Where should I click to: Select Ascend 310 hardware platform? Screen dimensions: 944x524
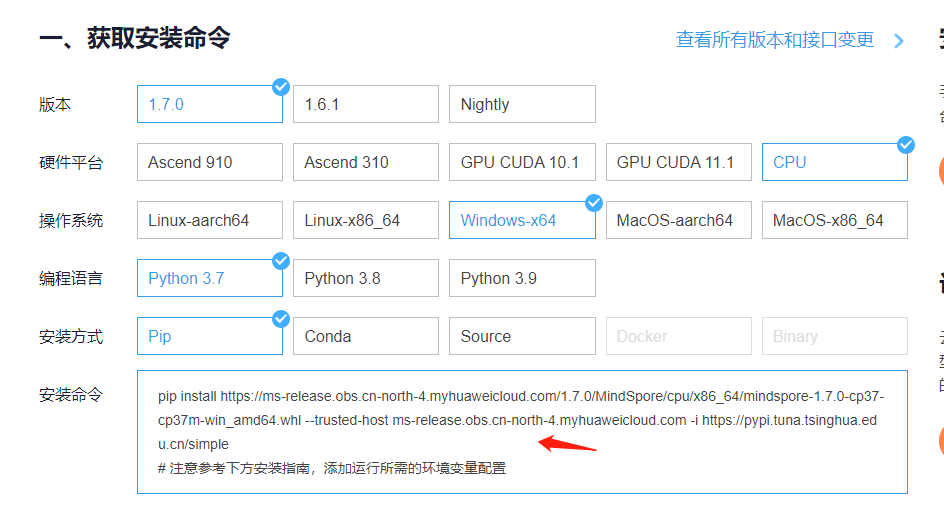tap(366, 162)
